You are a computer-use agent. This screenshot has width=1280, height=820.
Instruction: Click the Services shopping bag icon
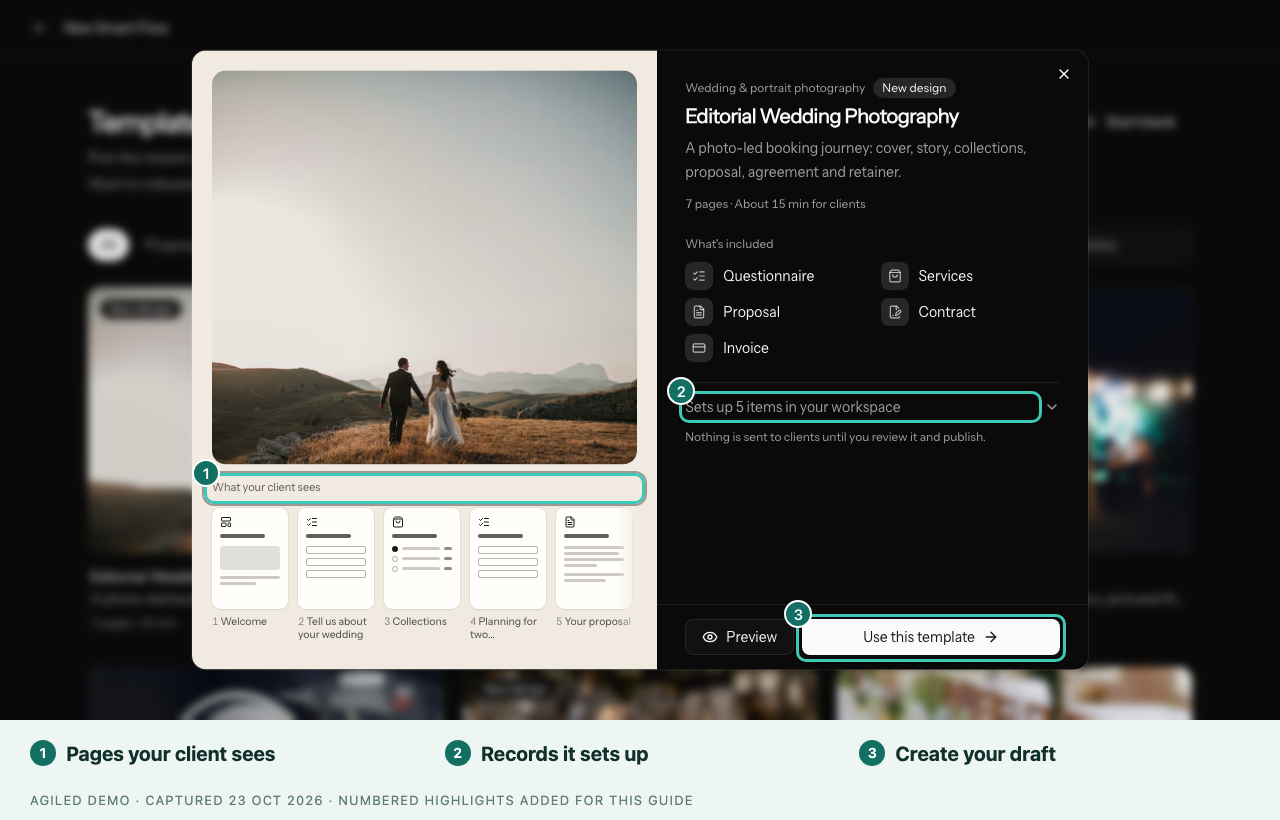[x=895, y=276]
